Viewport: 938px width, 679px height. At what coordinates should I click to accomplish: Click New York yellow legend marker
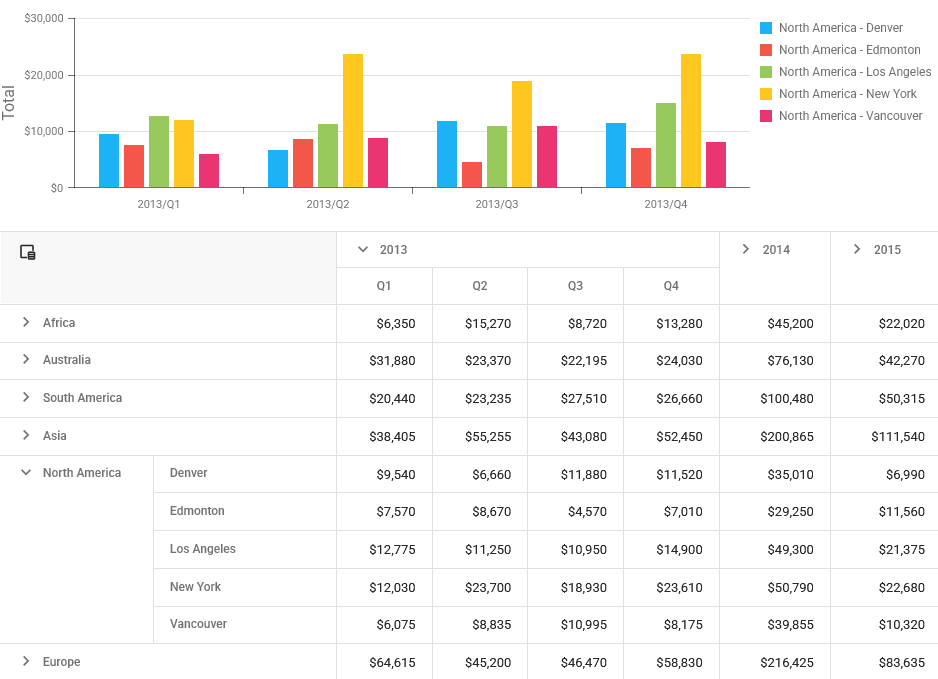pos(766,94)
